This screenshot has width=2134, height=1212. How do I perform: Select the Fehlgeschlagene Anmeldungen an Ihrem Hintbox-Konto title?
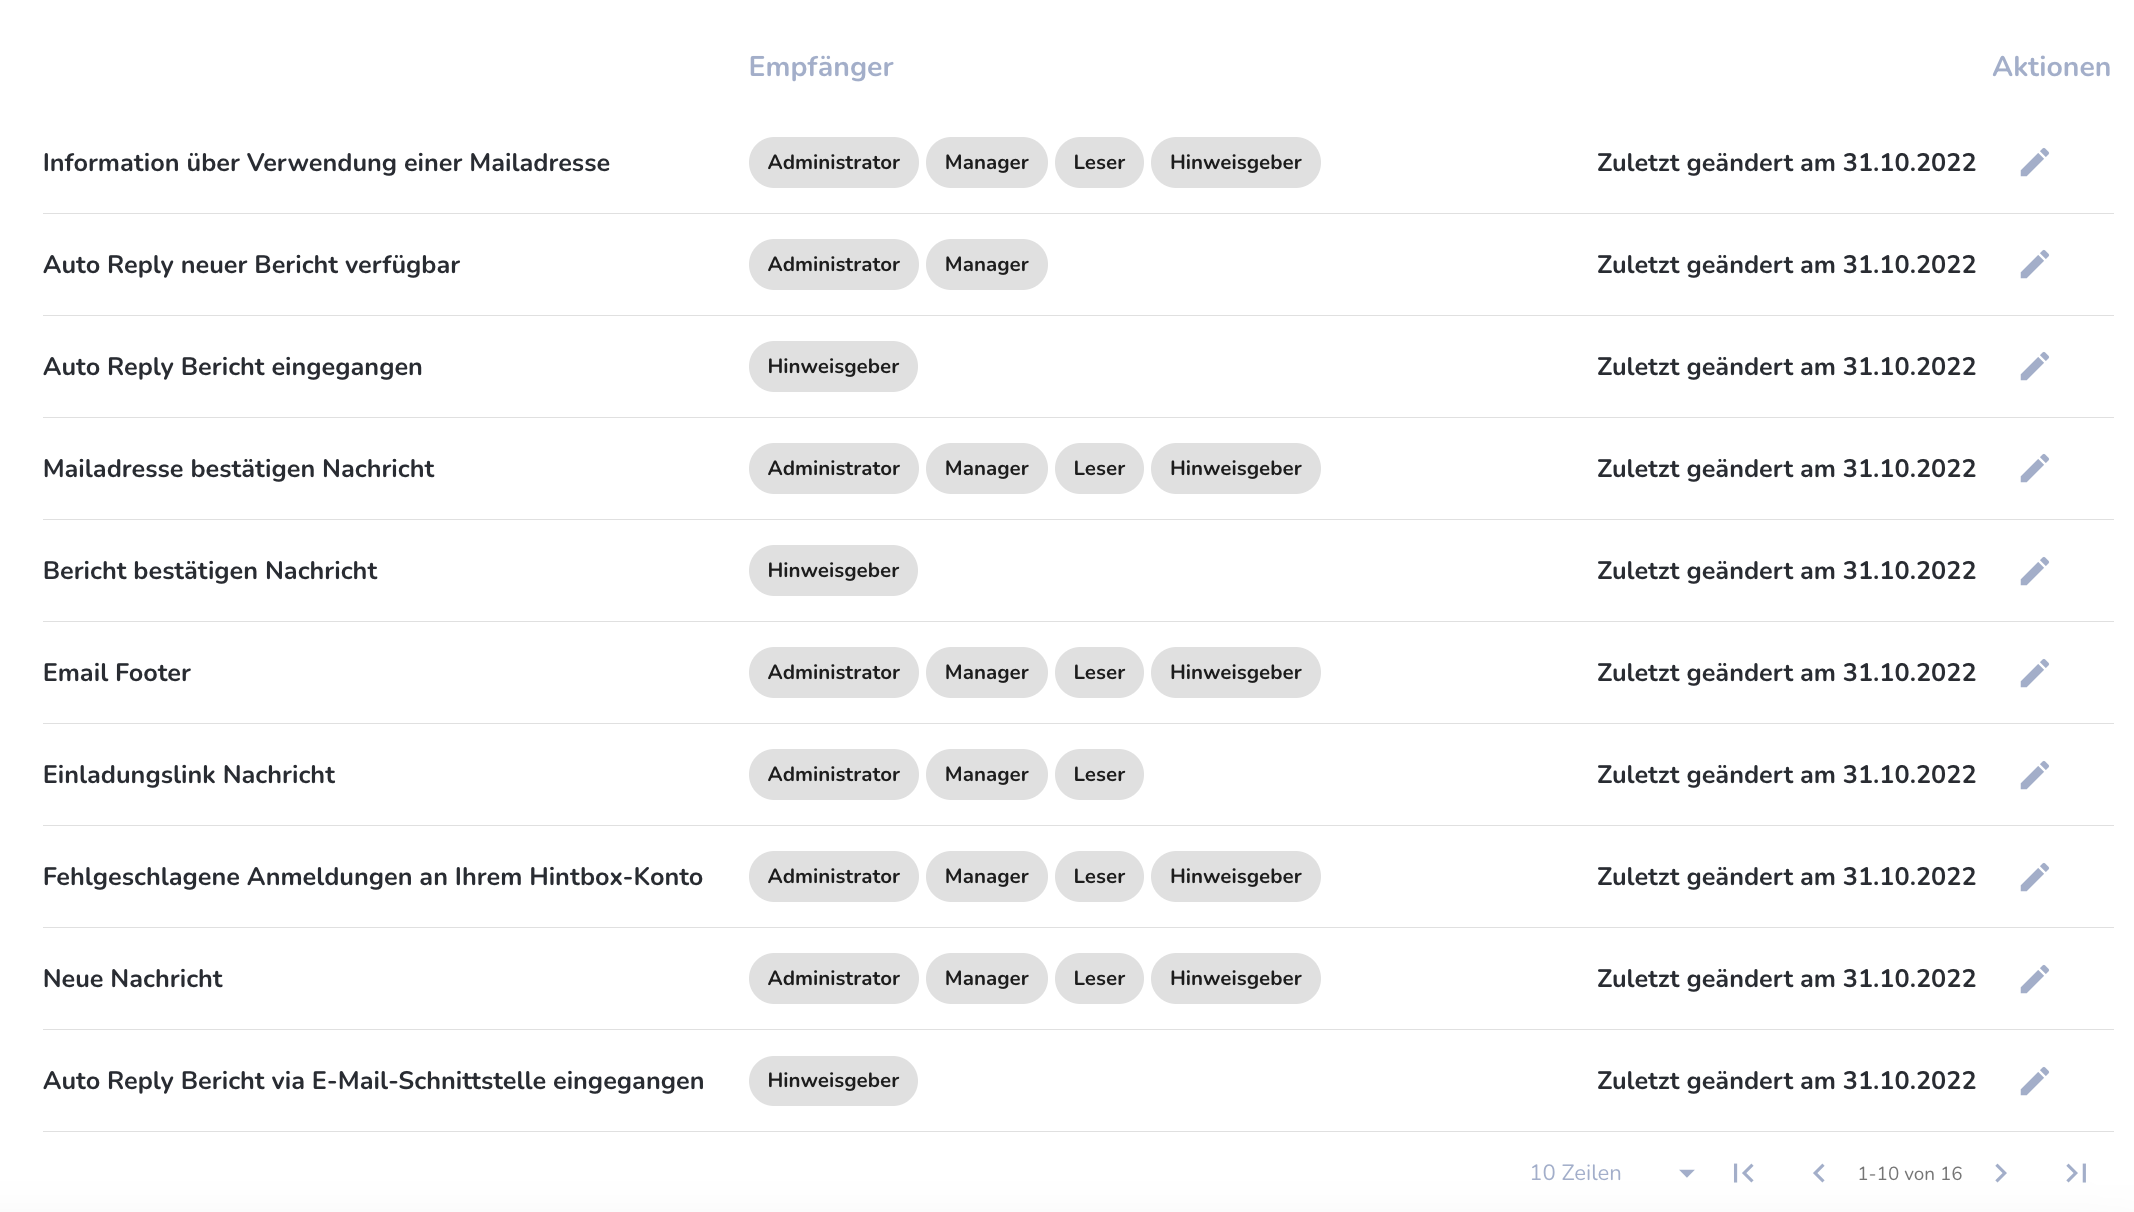click(x=373, y=876)
